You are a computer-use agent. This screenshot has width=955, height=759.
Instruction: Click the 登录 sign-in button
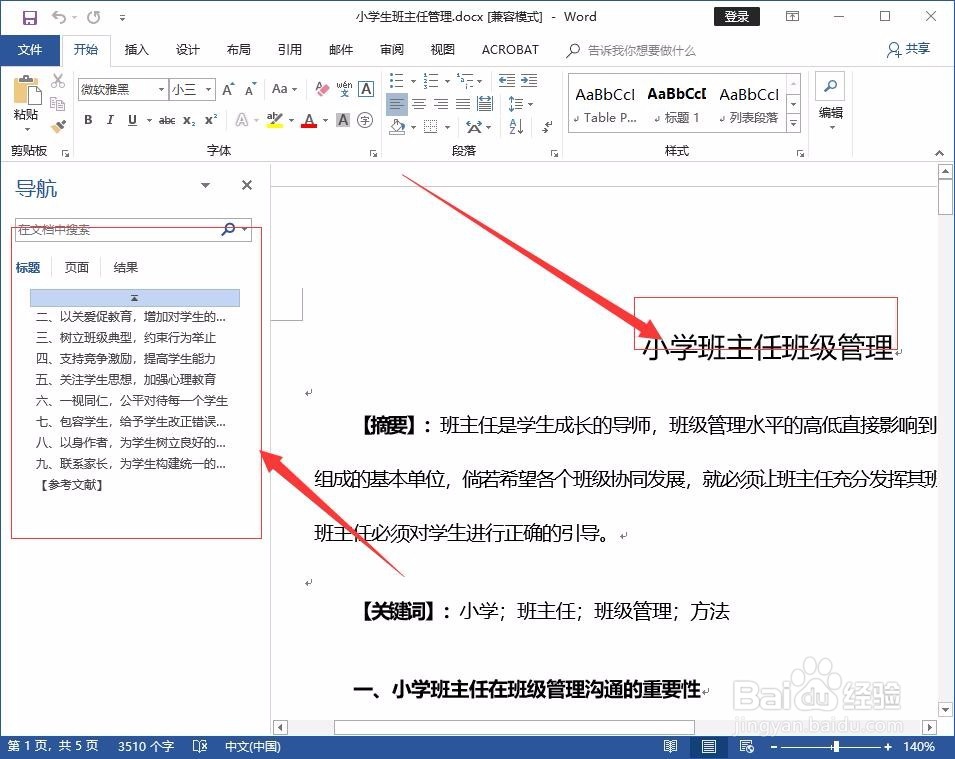[x=736, y=17]
